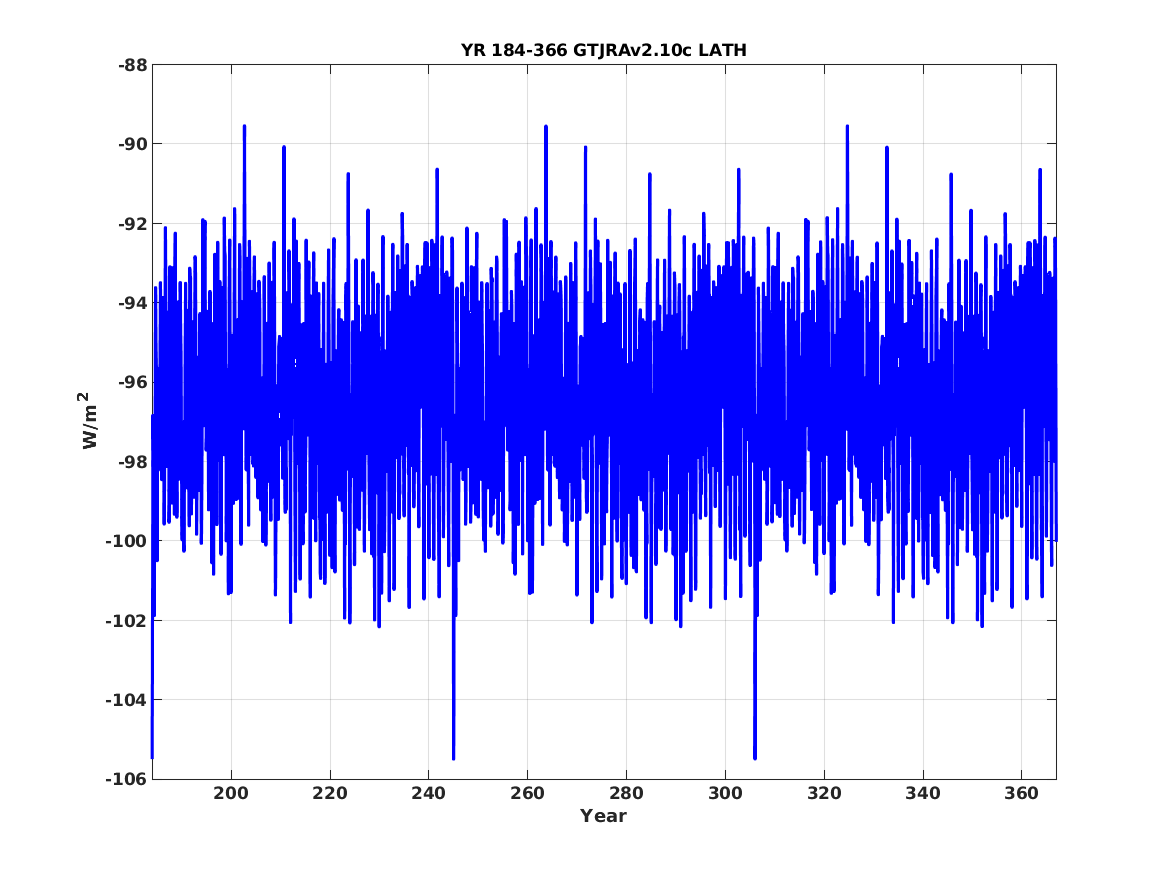Screen dimensions: 1167x875
Task: Click the 'W/m²' y-axis label
Action: (88, 421)
